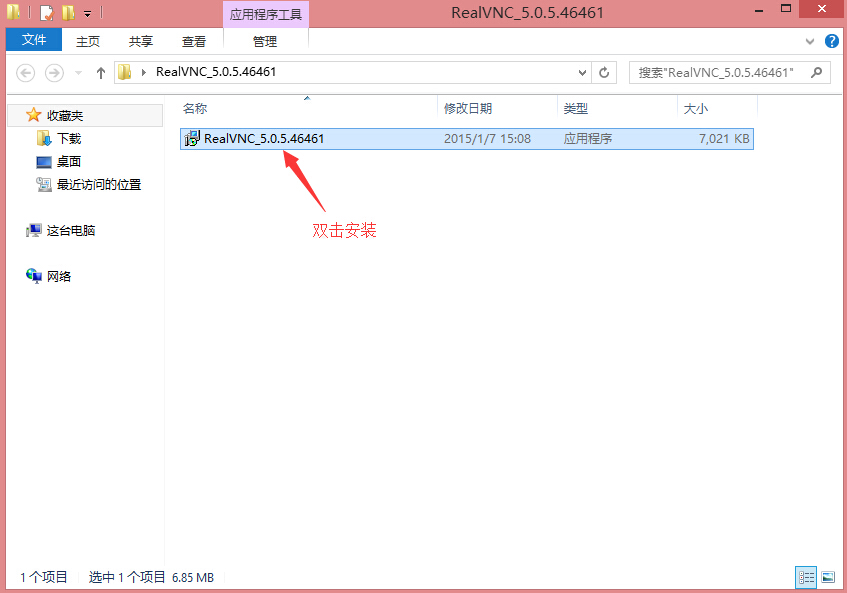Viewport: 847px width, 593px height.
Task: Click the Refresh button beside address bar
Action: [x=604, y=73]
